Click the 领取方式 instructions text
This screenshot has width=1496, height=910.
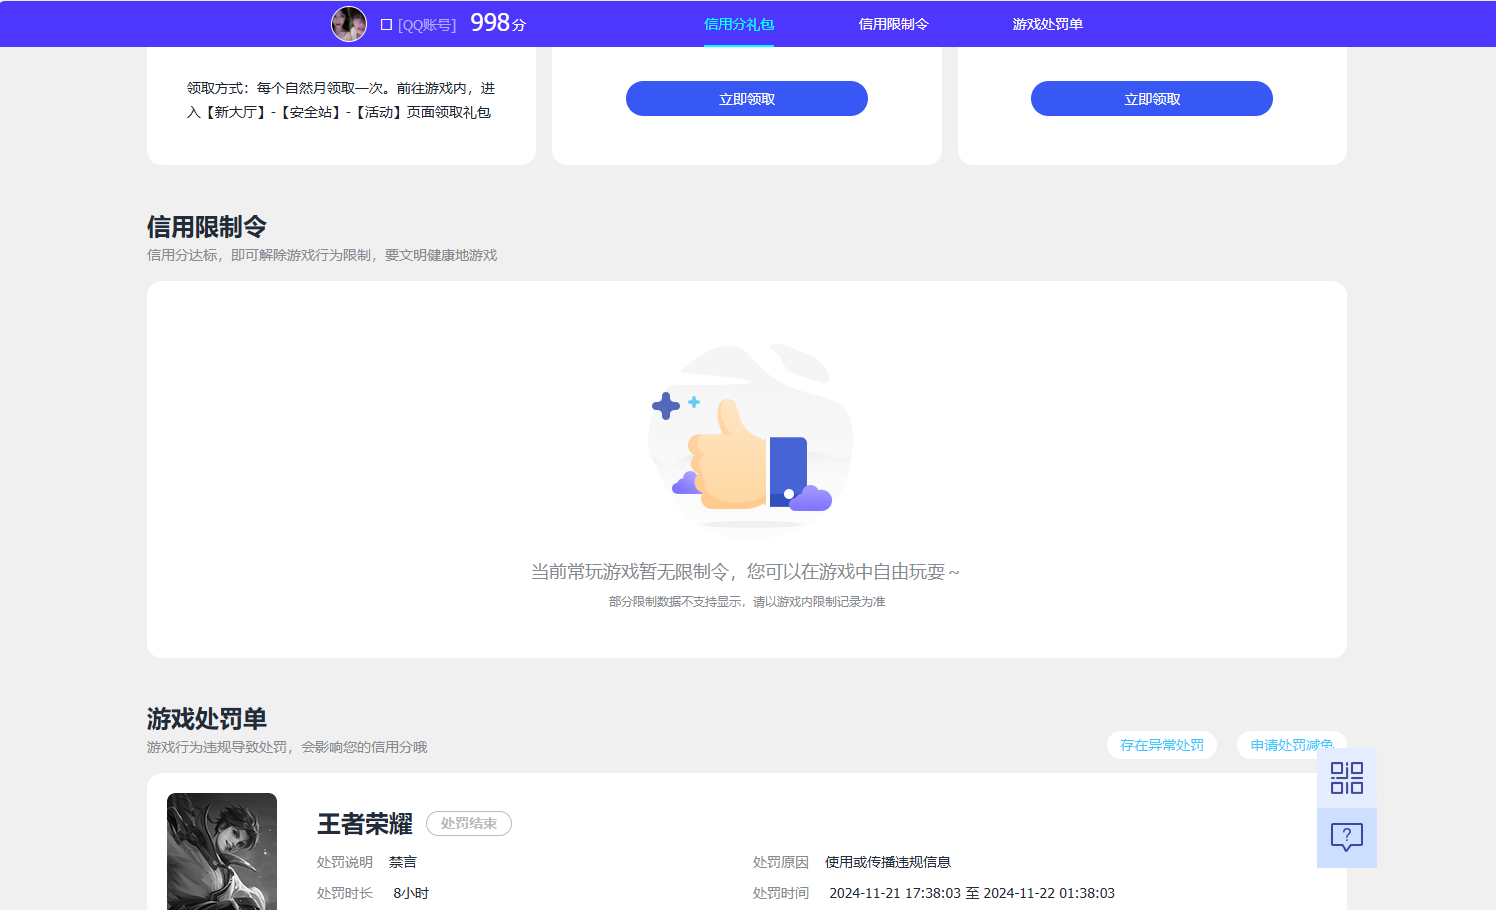click(341, 100)
